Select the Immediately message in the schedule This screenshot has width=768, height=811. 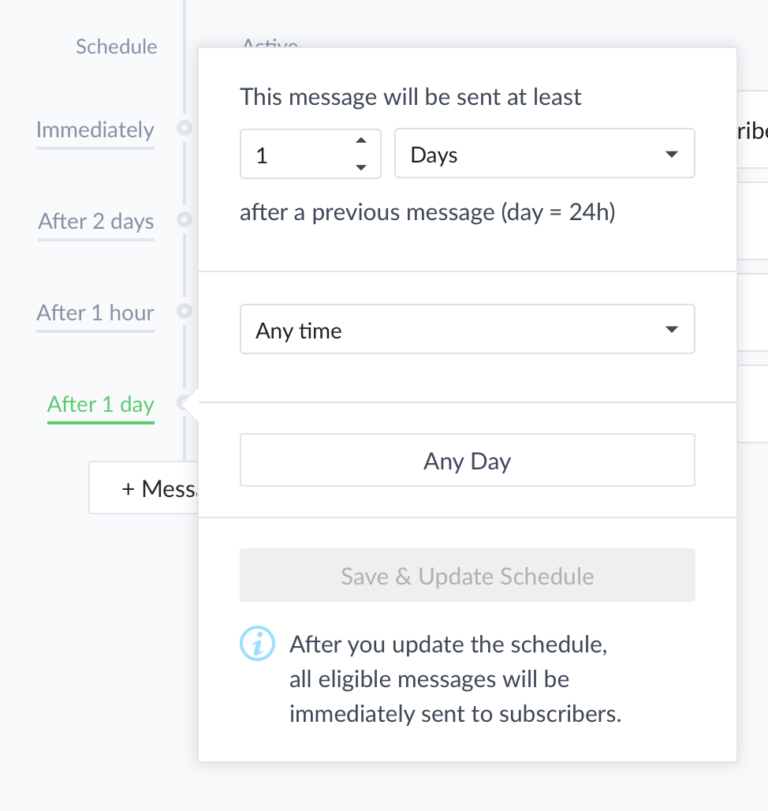pos(95,130)
